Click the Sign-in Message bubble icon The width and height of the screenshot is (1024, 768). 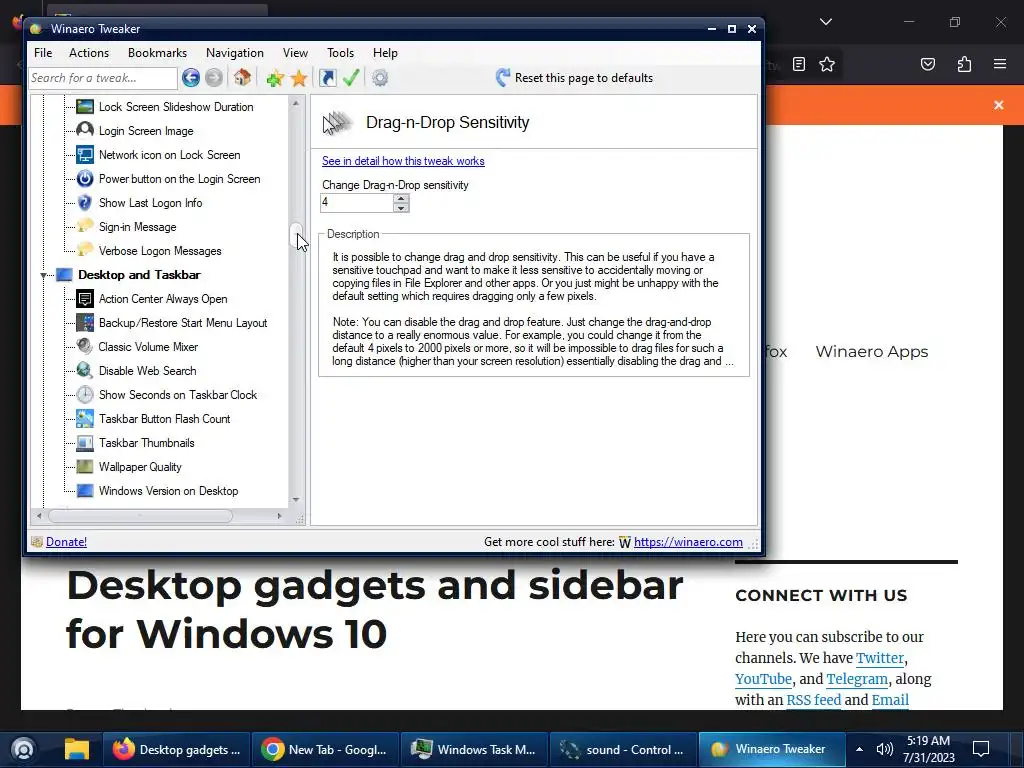point(85,227)
